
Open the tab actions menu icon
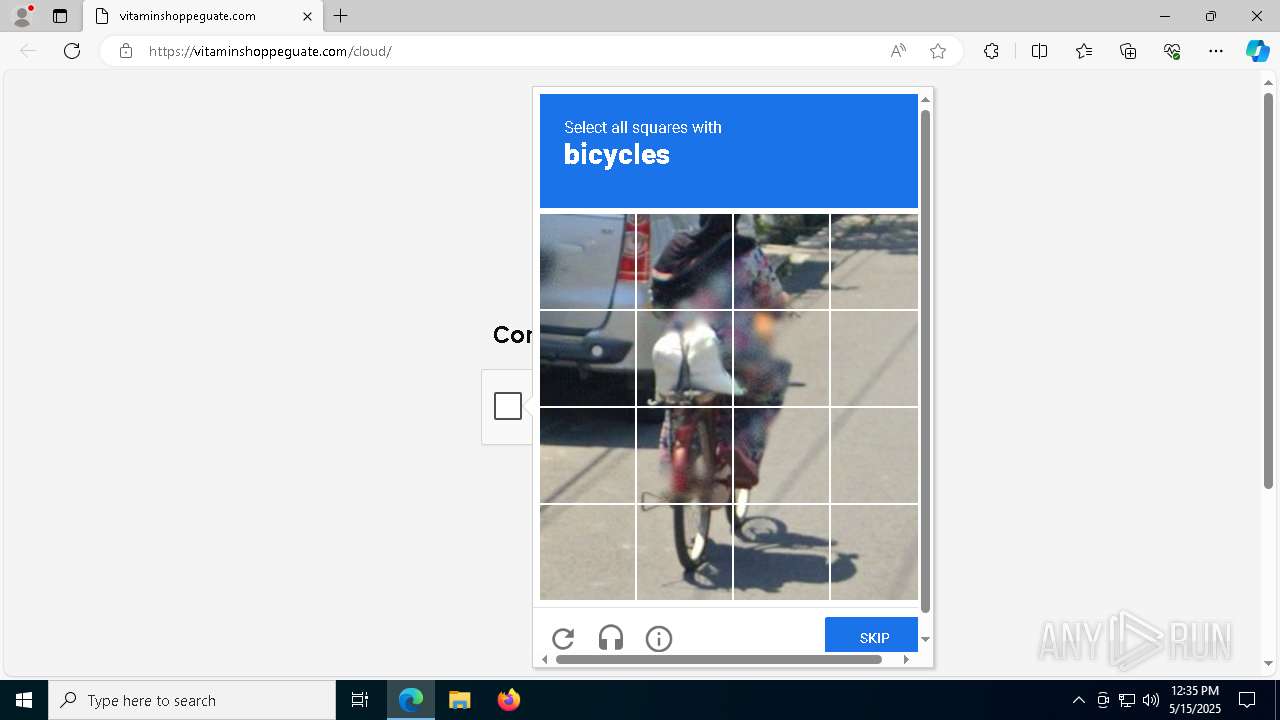click(60, 16)
